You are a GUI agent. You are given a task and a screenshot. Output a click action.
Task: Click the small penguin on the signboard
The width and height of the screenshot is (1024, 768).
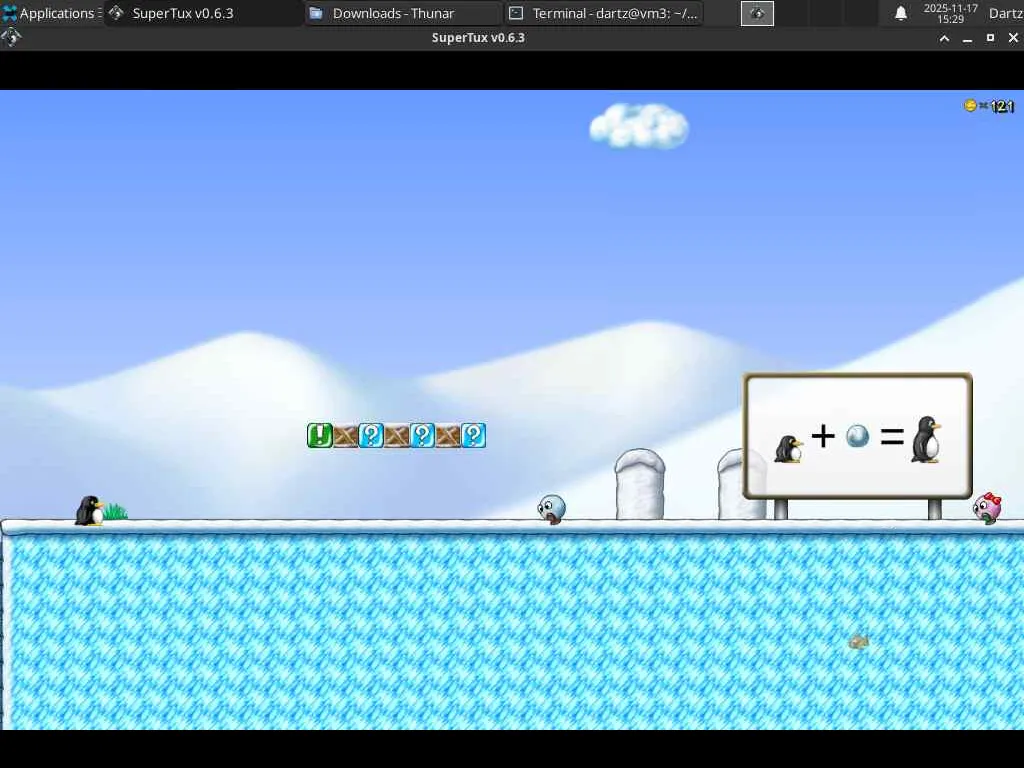pyautogui.click(x=789, y=449)
